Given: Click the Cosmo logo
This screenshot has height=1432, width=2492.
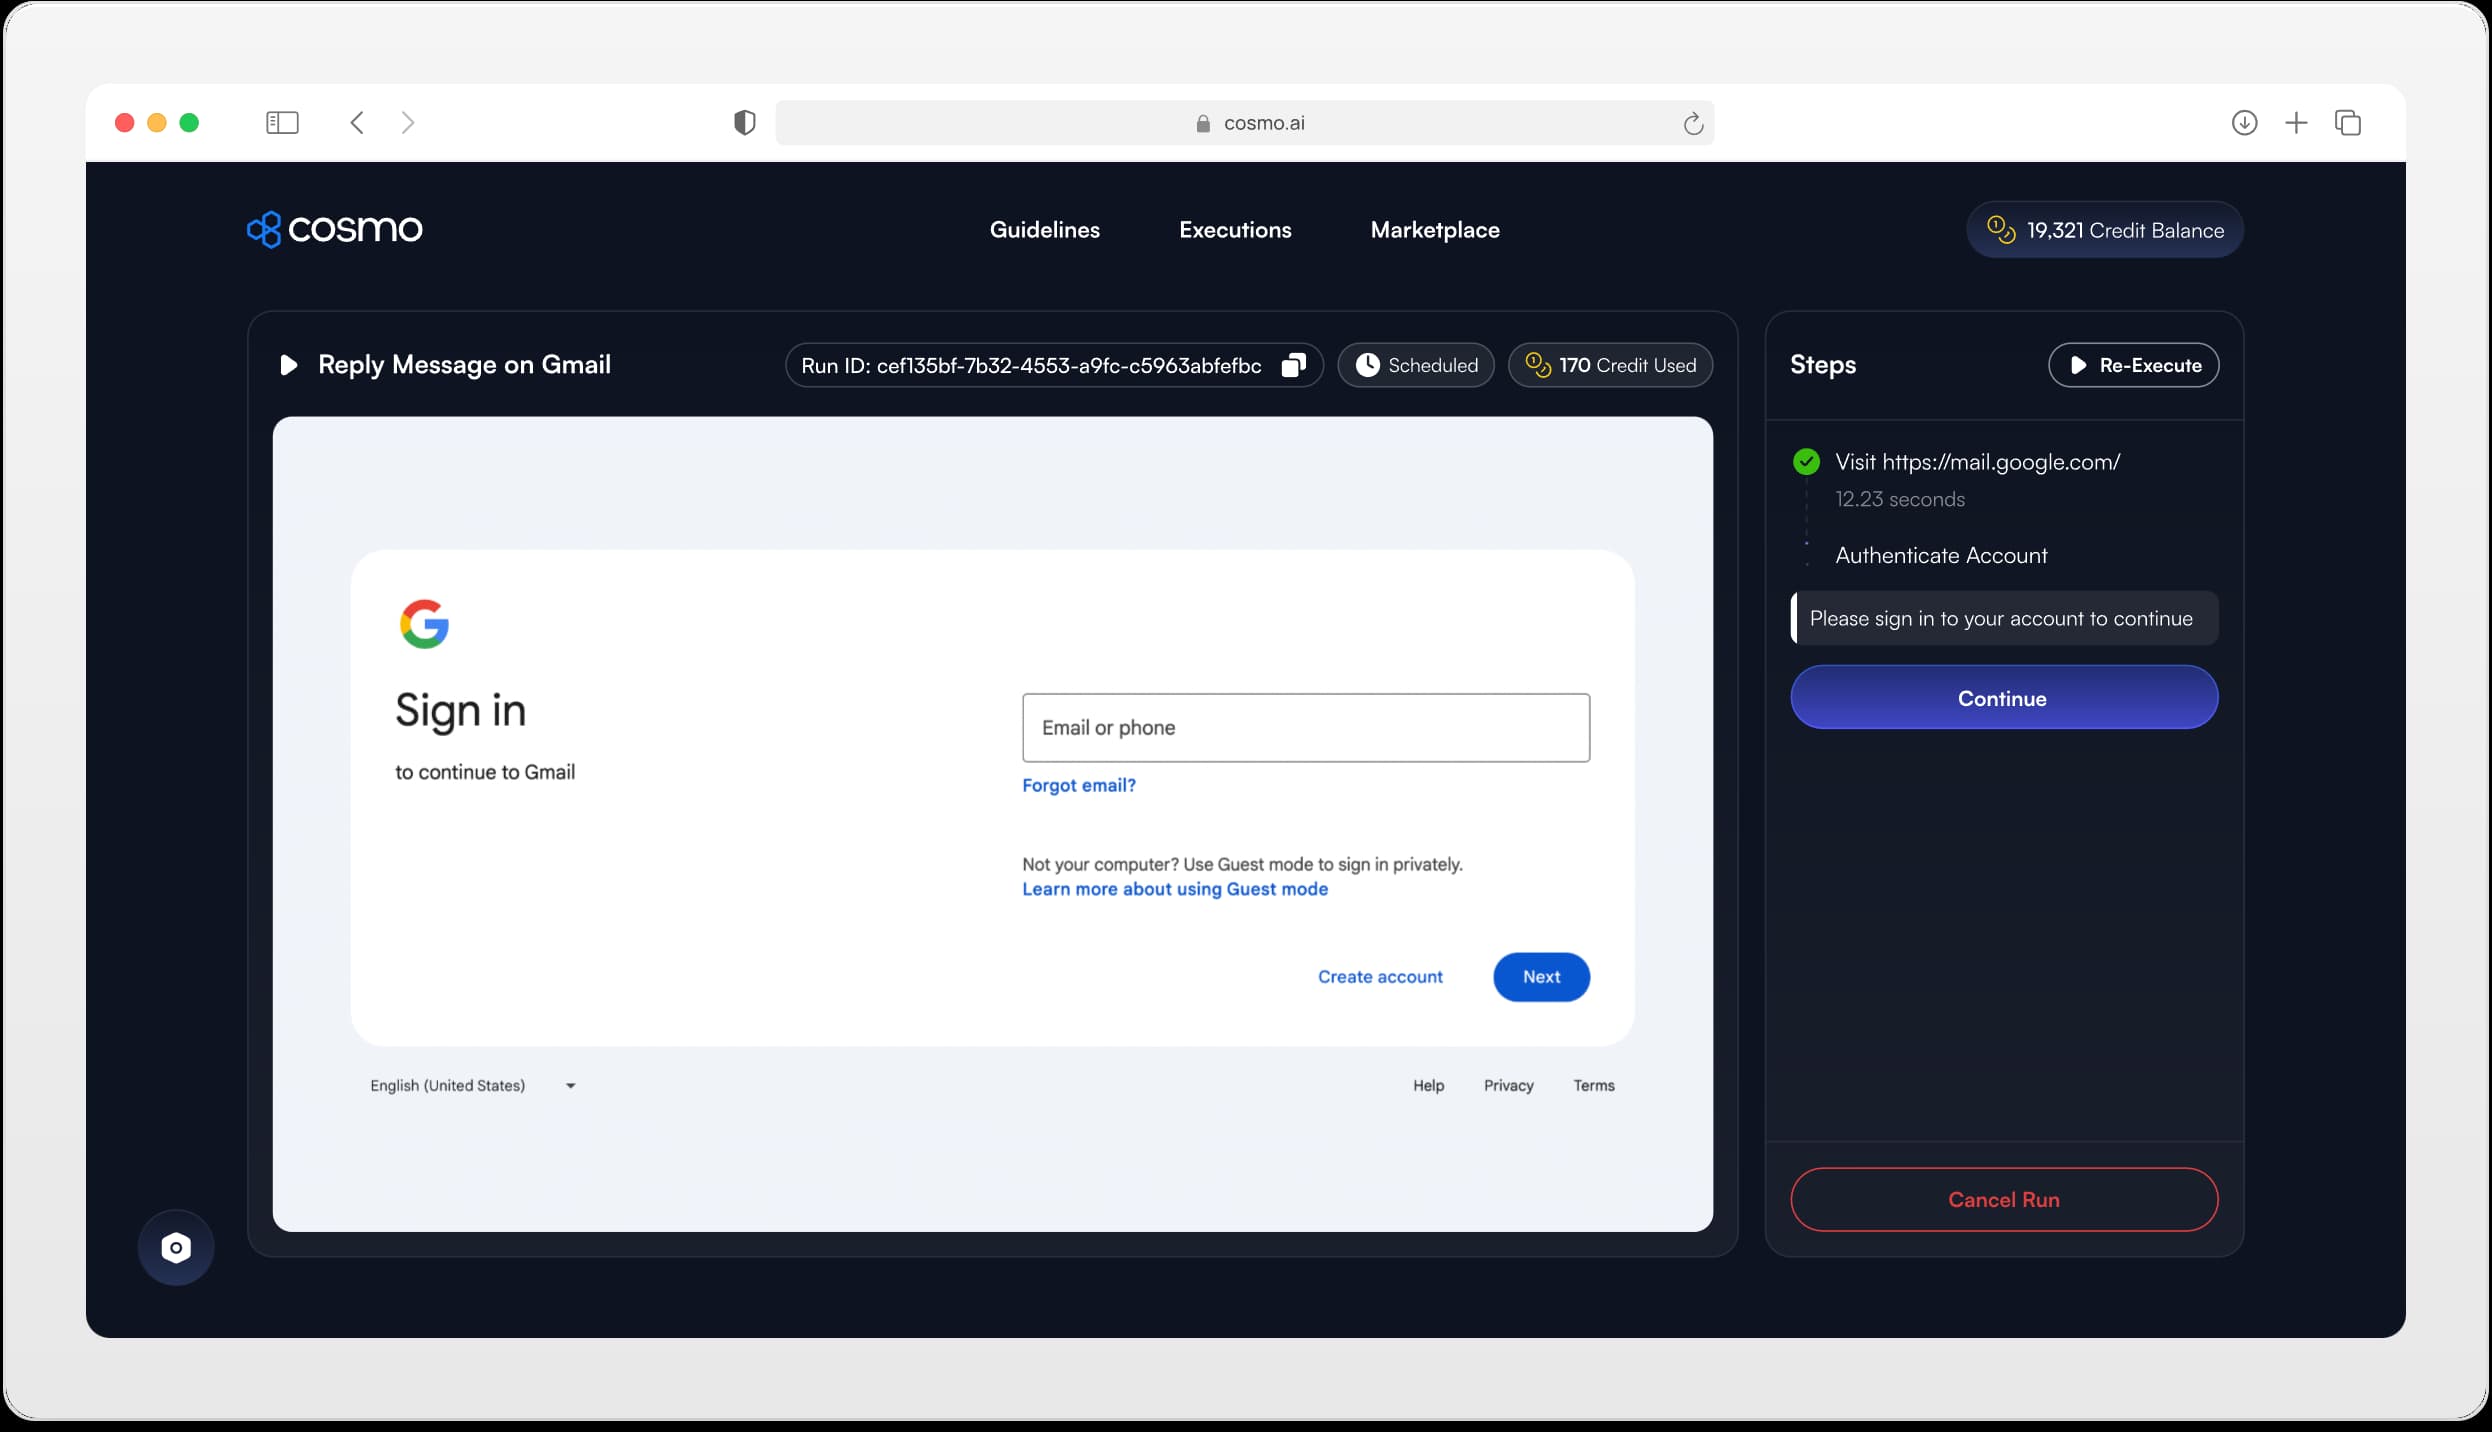Looking at the screenshot, I should pos(334,229).
